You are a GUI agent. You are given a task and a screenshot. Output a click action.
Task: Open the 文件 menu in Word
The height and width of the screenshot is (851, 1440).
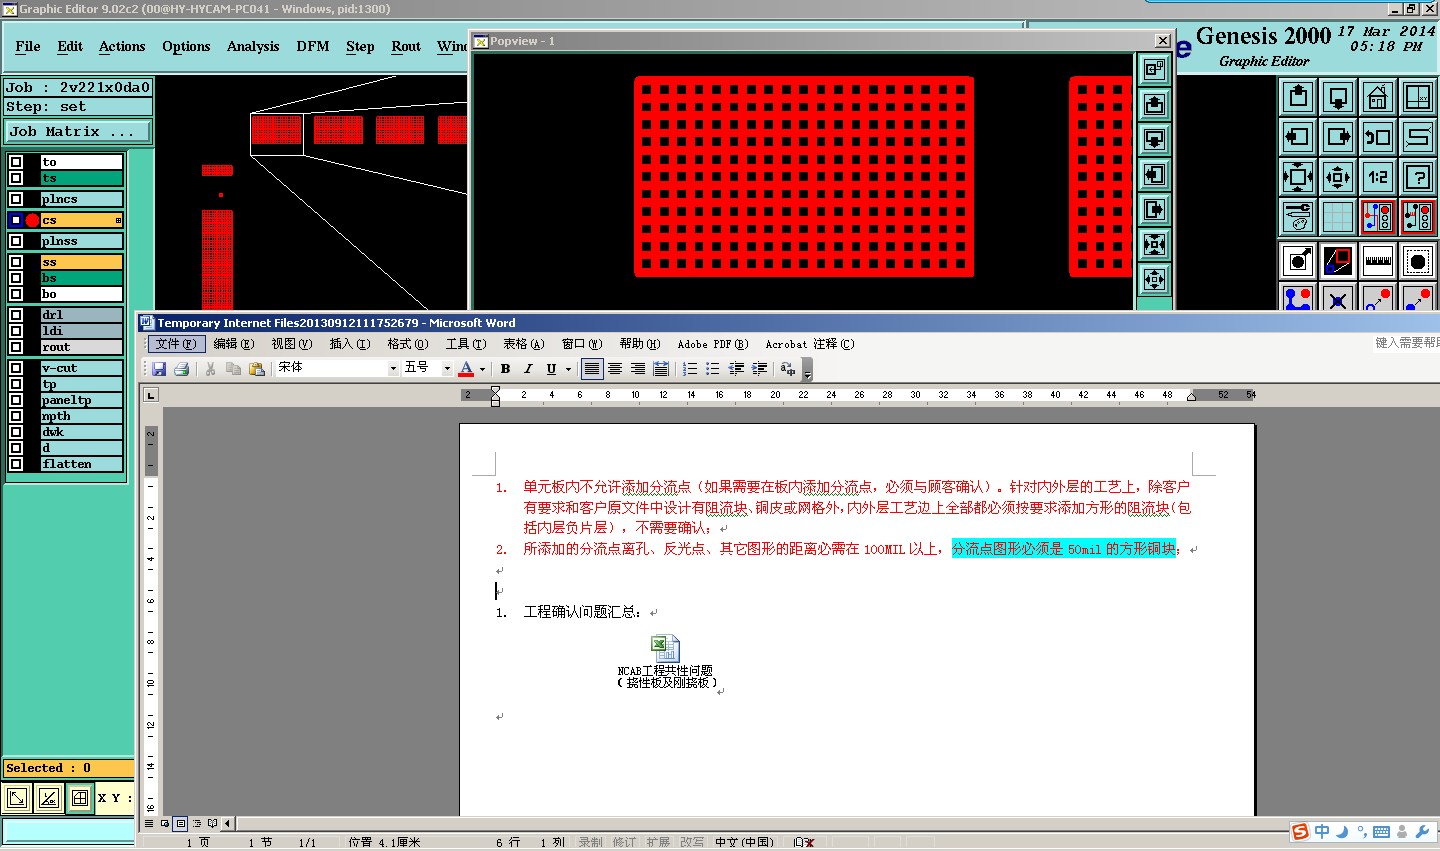click(x=176, y=344)
